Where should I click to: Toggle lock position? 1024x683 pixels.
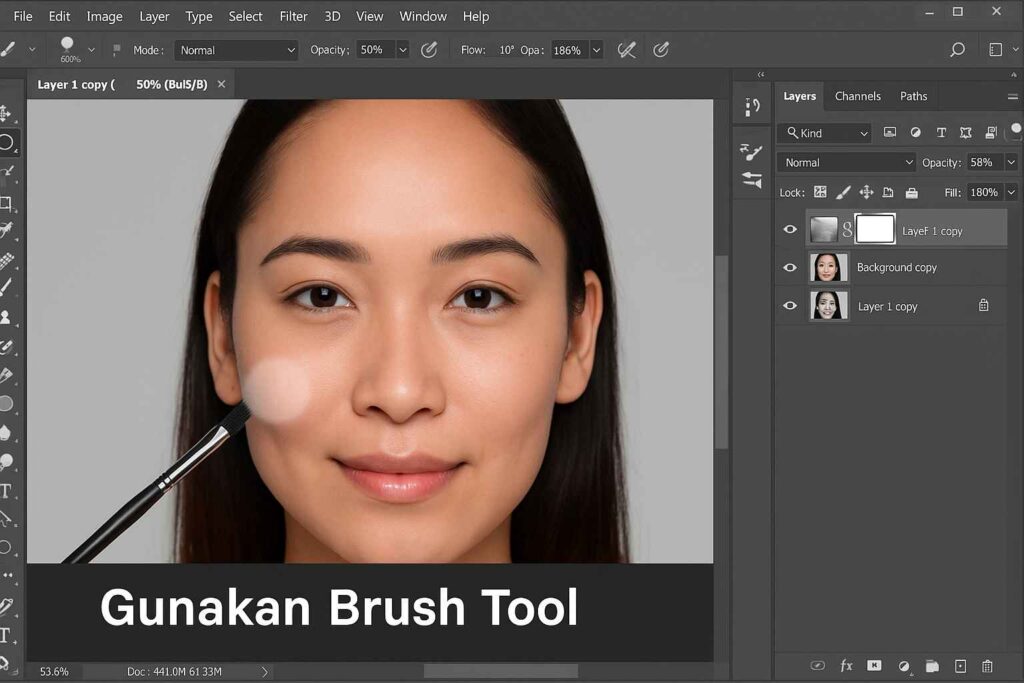[x=866, y=192]
